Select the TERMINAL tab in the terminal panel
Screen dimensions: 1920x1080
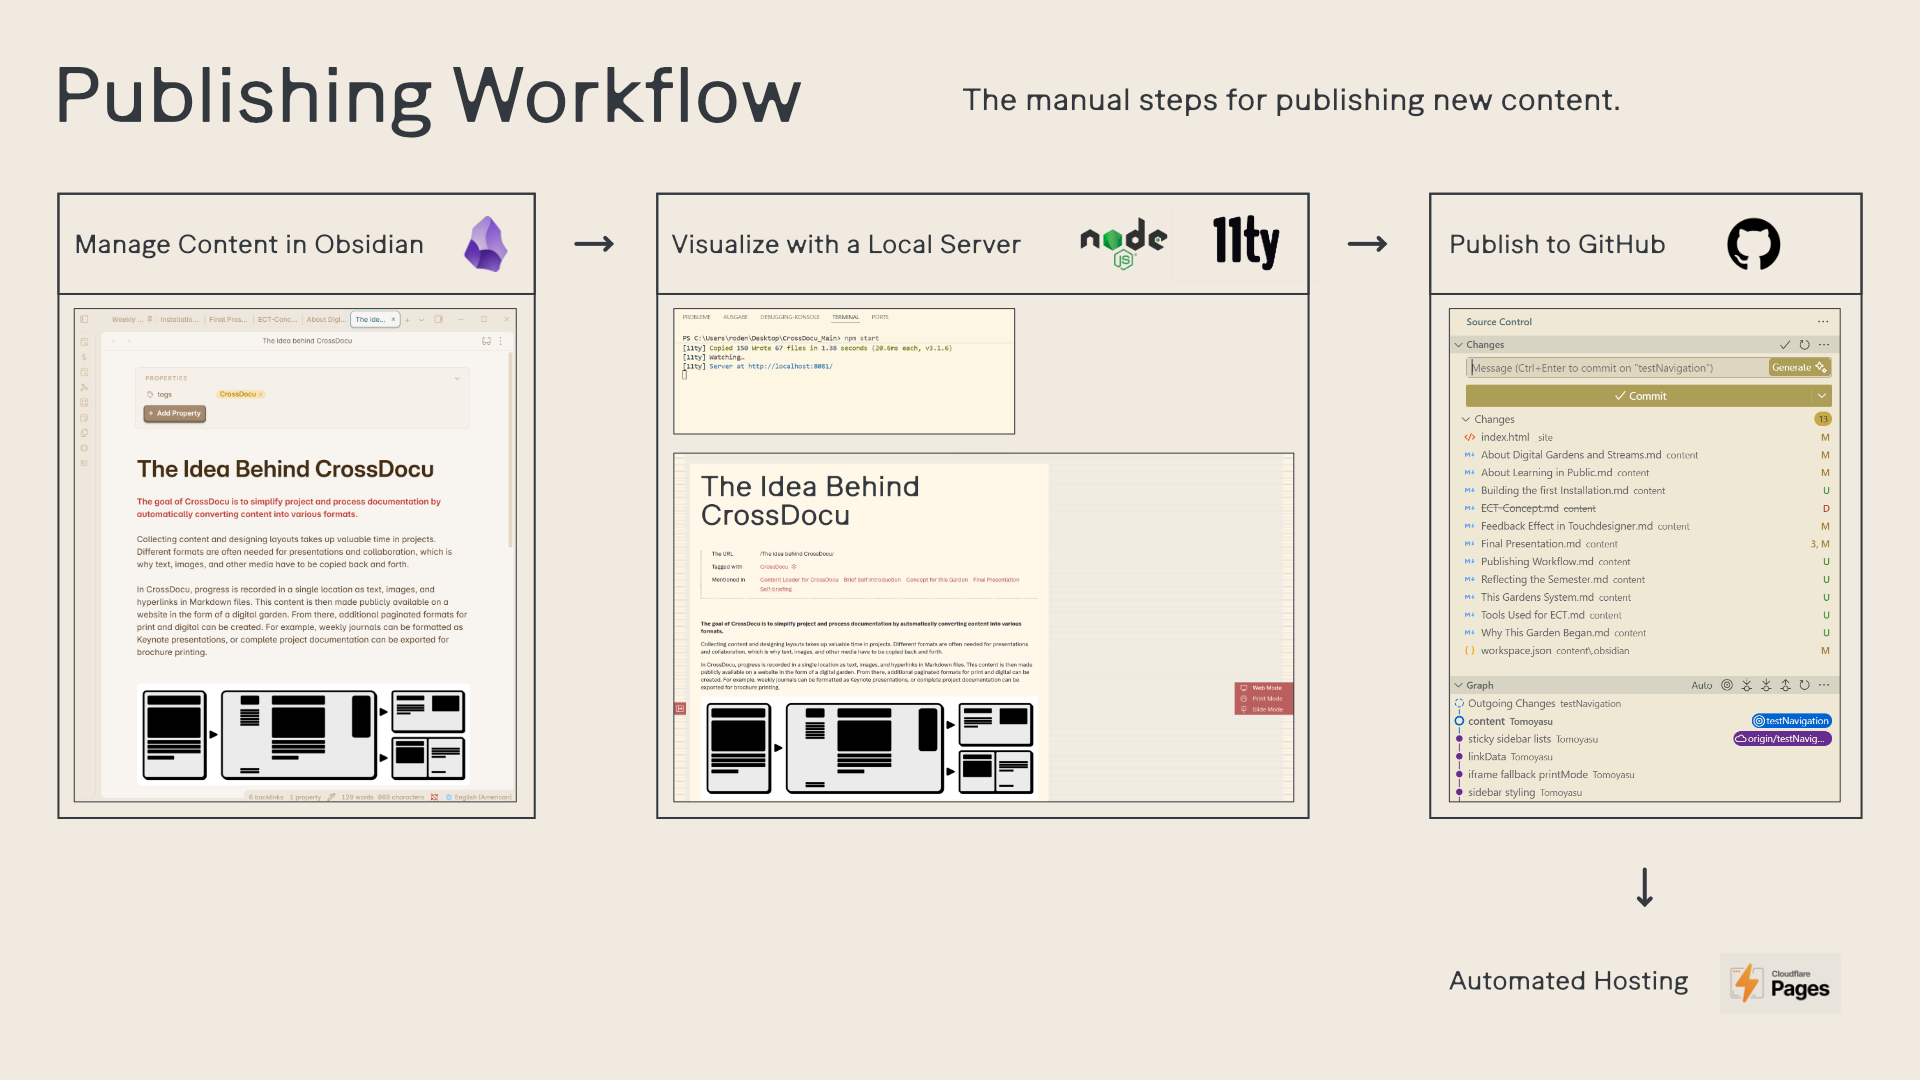846,317
